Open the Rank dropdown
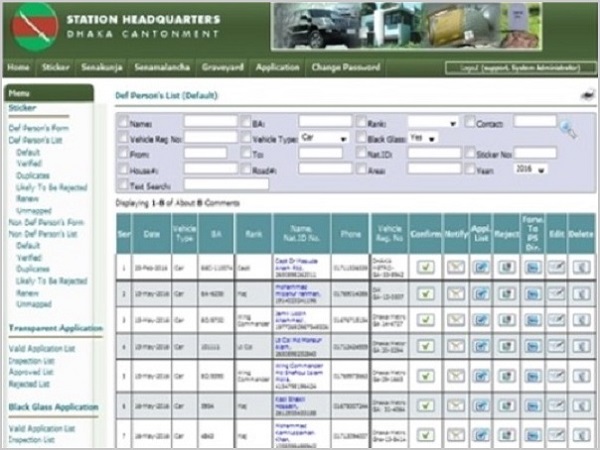The height and width of the screenshot is (450, 600). click(x=433, y=122)
